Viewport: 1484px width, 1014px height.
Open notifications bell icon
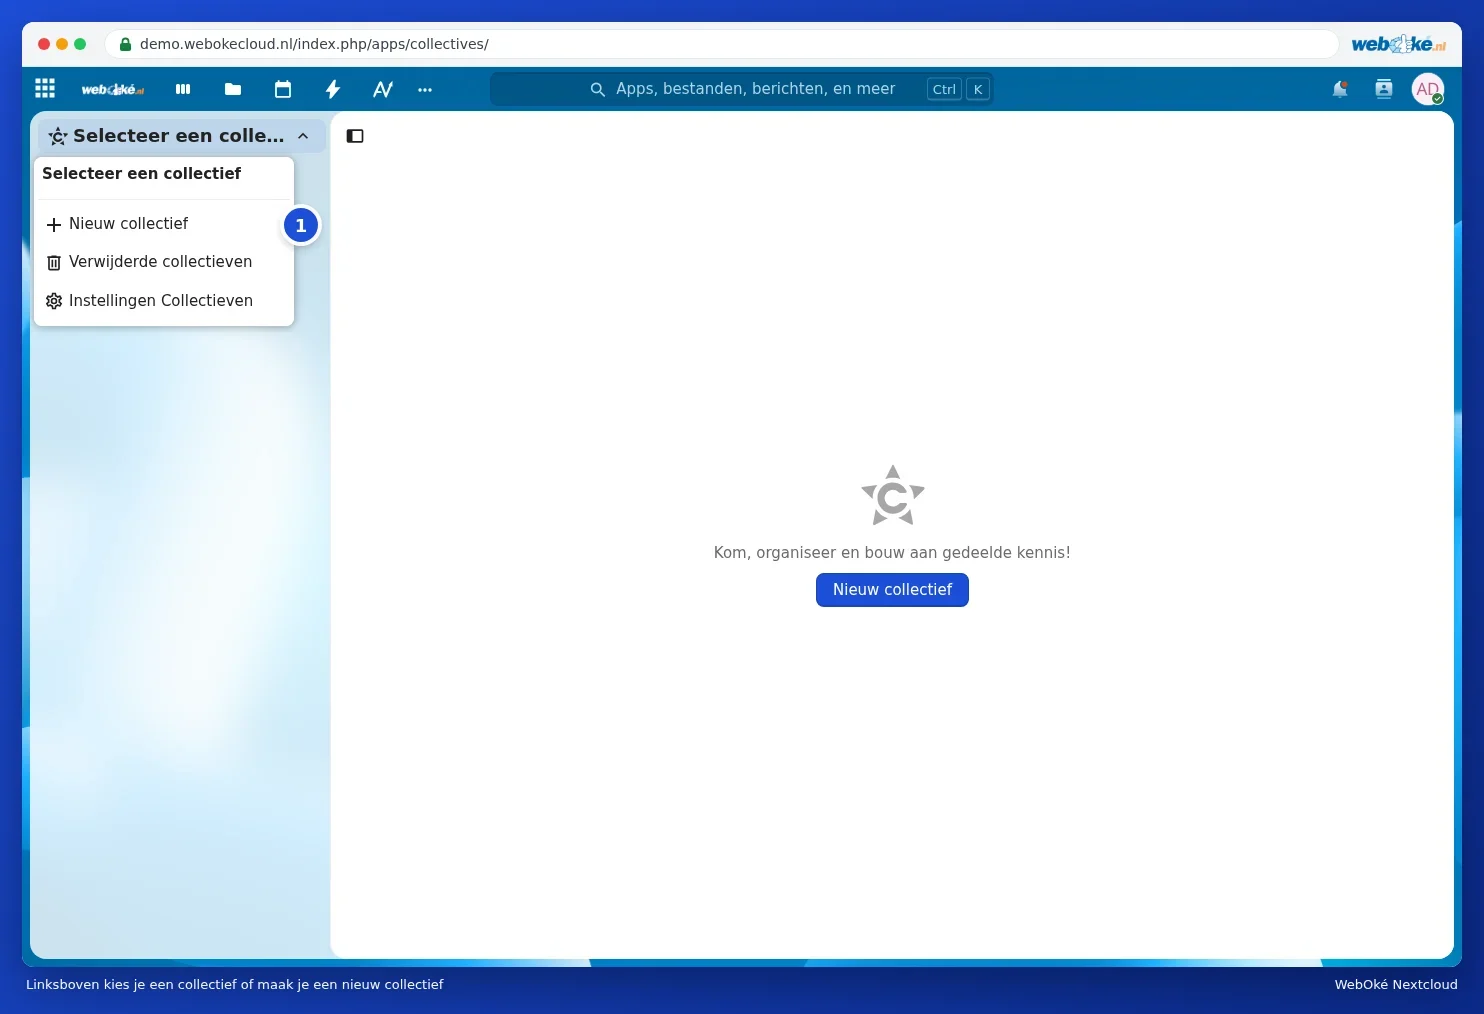1340,89
